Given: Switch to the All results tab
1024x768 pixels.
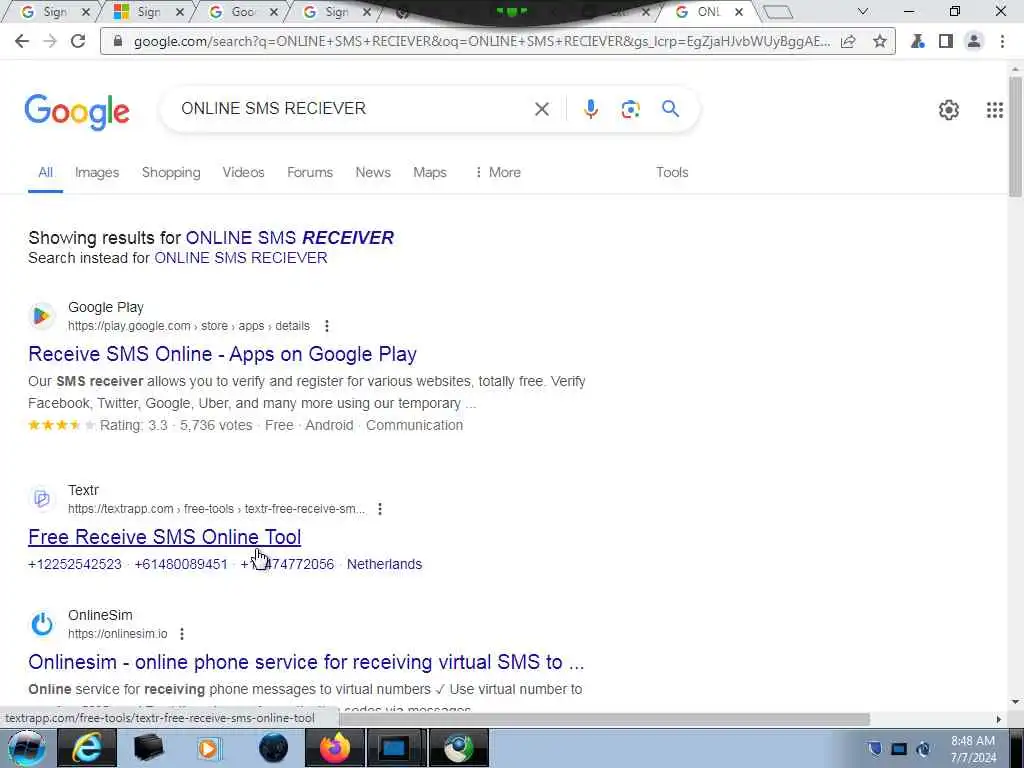Looking at the screenshot, I should coord(45,172).
